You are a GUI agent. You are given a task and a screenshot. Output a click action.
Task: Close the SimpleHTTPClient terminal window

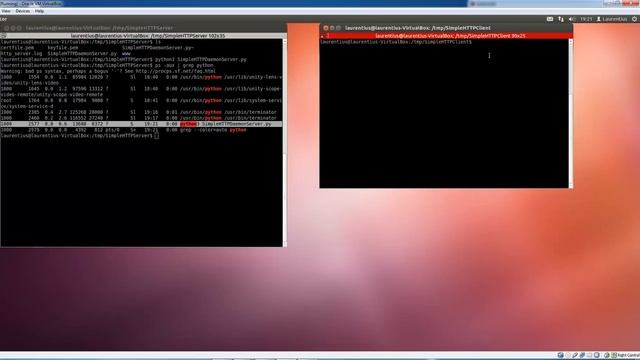point(325,28)
